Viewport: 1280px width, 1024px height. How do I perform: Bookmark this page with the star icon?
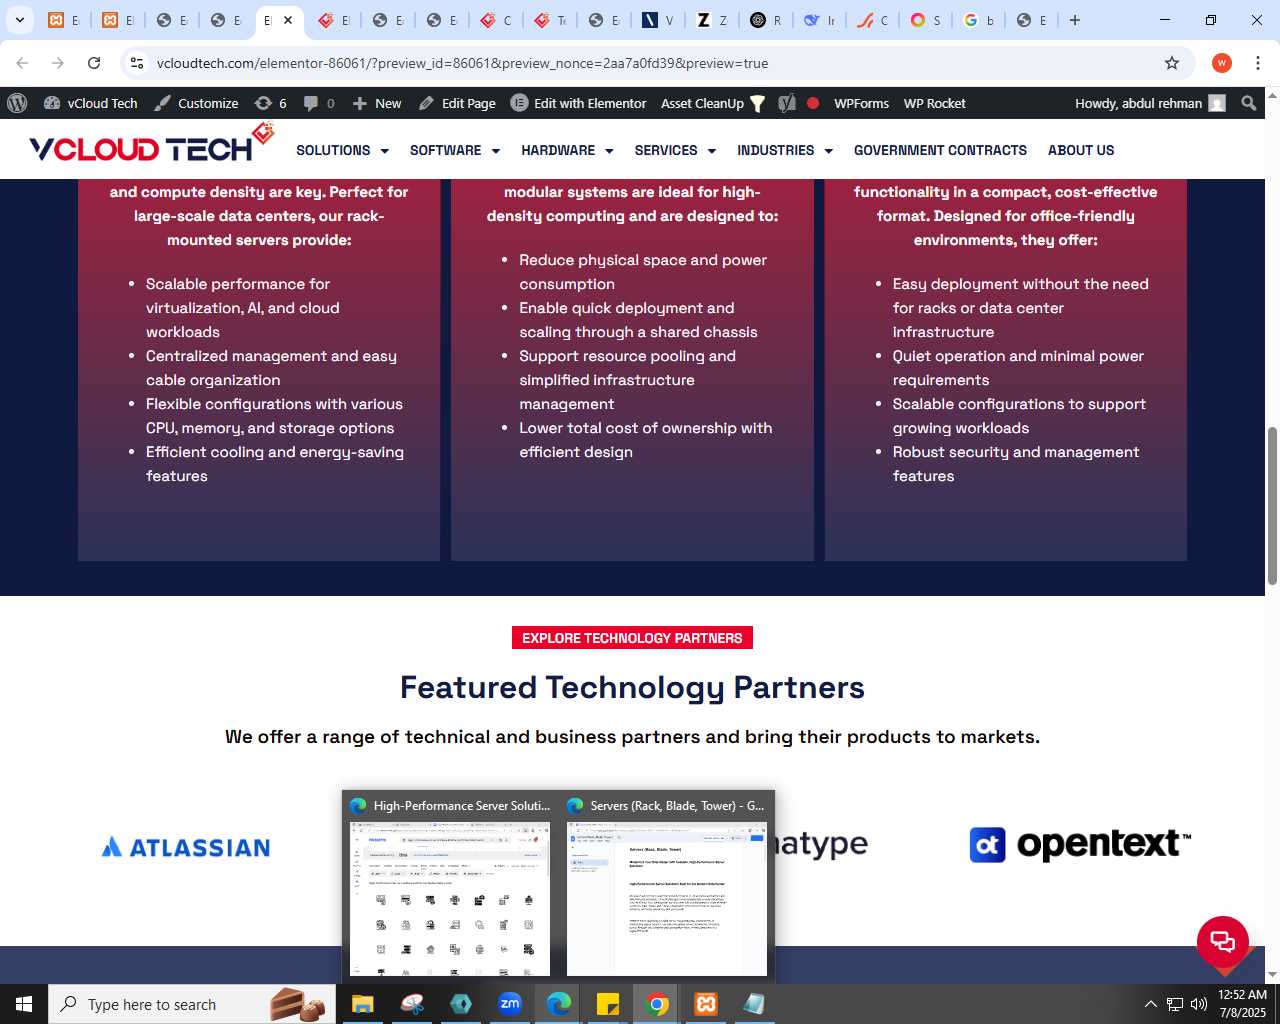coord(1172,63)
